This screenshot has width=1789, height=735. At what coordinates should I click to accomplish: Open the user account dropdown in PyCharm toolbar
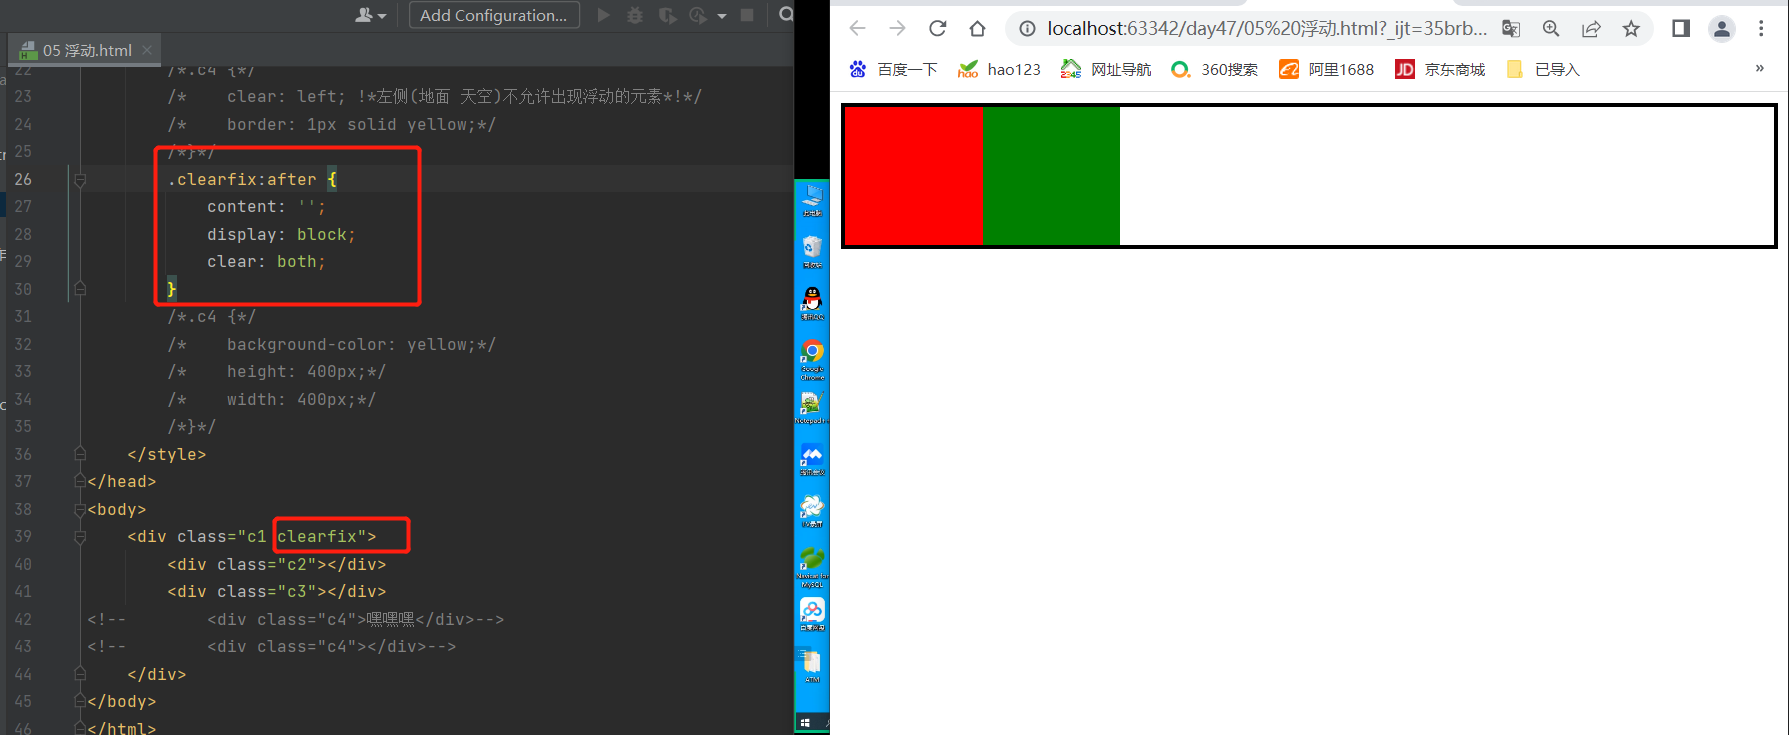[370, 15]
